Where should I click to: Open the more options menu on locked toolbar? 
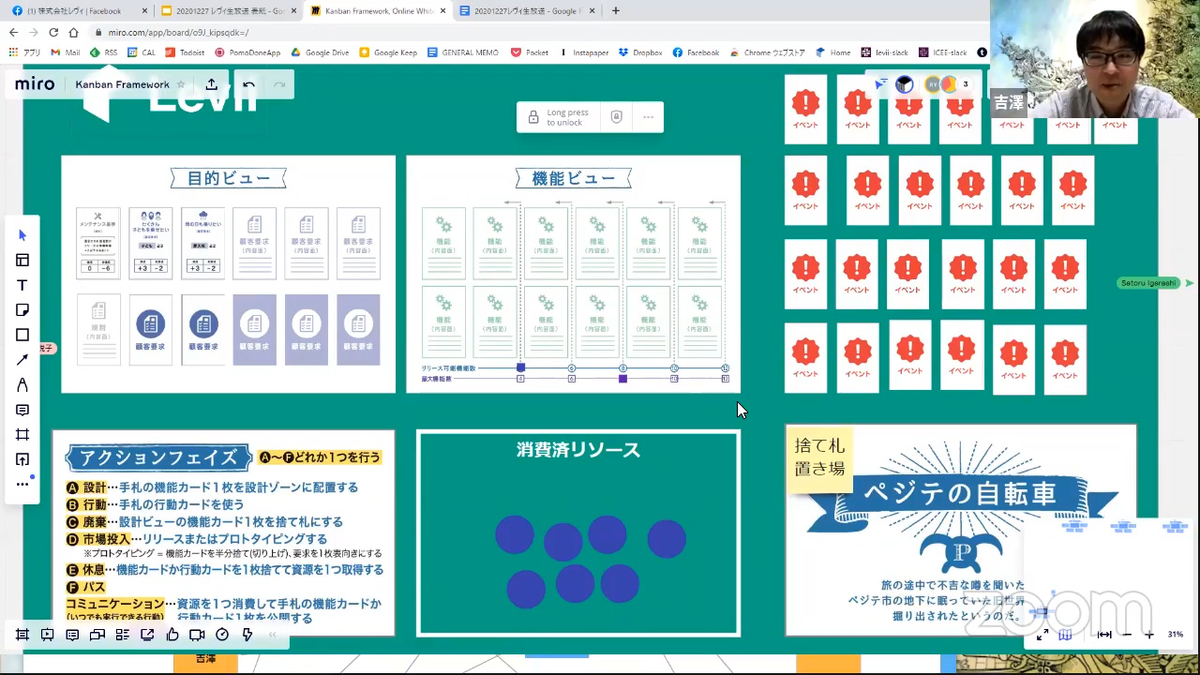(x=648, y=117)
